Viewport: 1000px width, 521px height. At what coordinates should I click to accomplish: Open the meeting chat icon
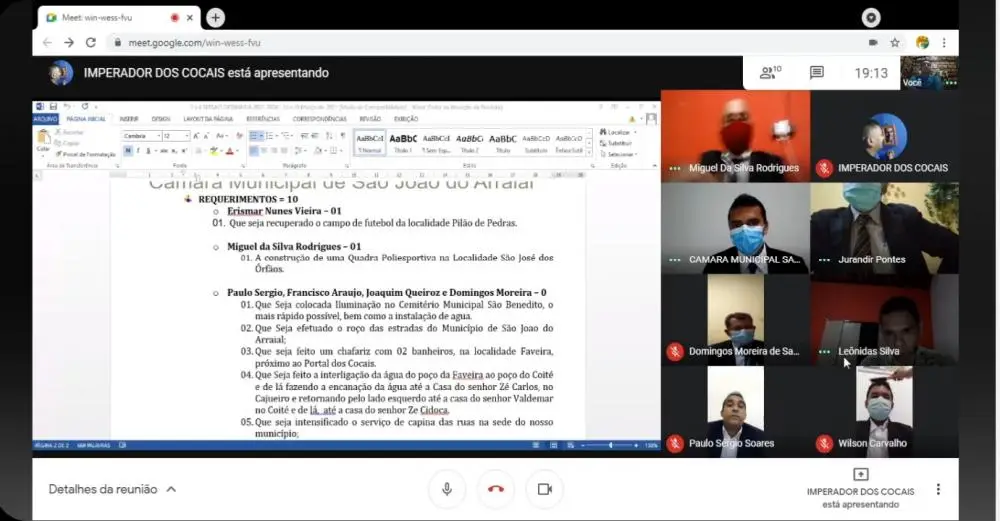click(817, 73)
